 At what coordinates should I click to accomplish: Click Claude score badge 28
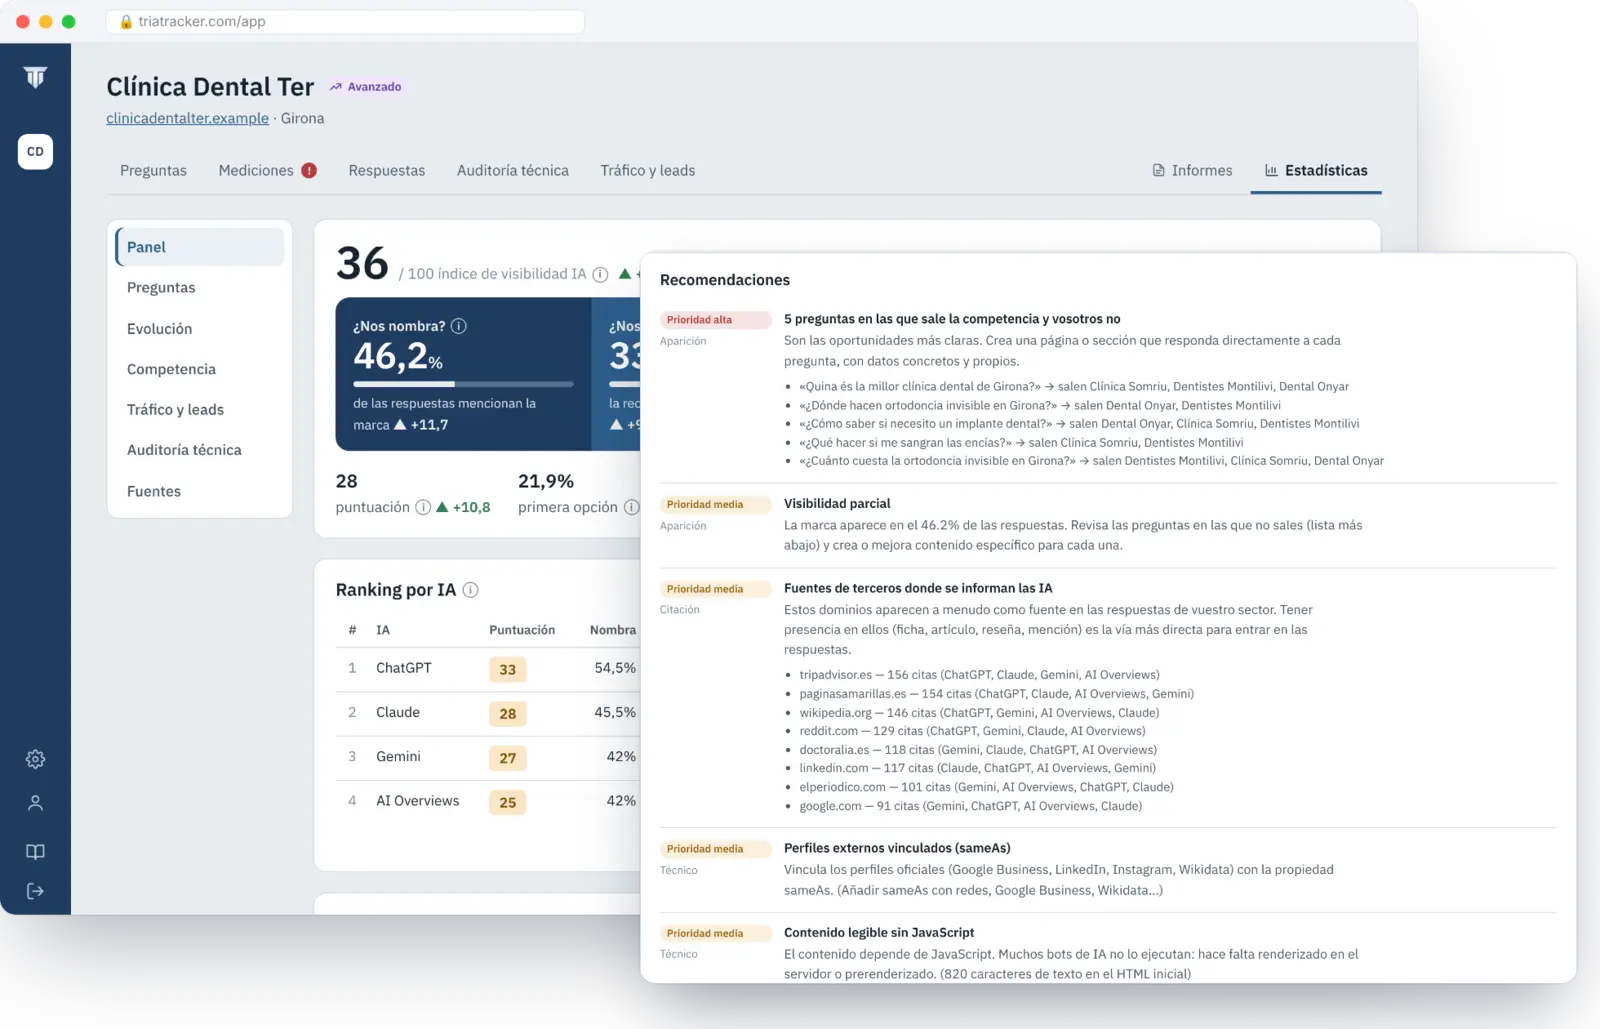point(508,714)
